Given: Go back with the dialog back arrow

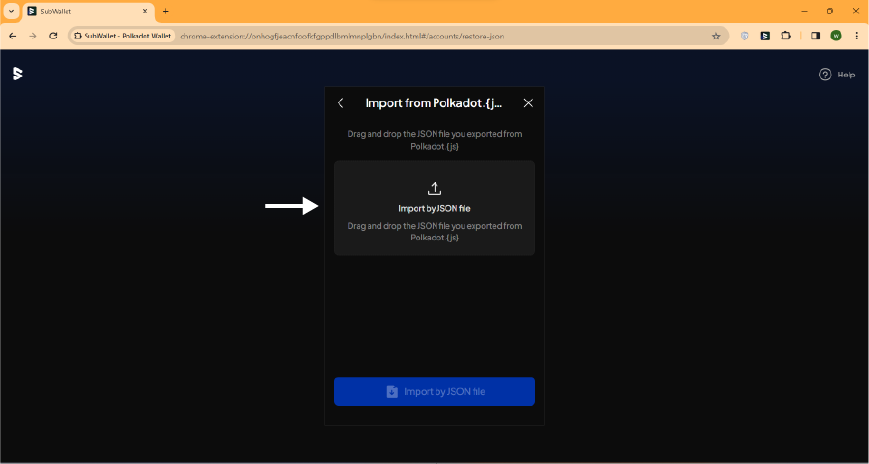Looking at the screenshot, I should pos(341,103).
